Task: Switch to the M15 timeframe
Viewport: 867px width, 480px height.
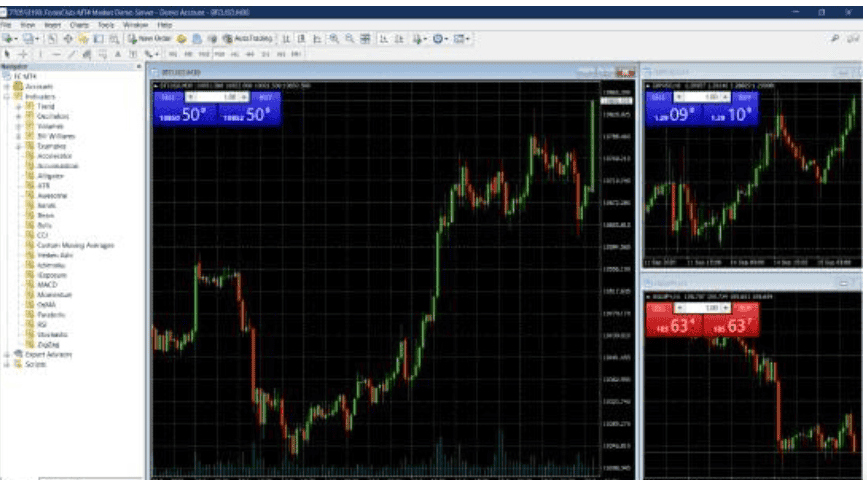Action: tap(204, 54)
